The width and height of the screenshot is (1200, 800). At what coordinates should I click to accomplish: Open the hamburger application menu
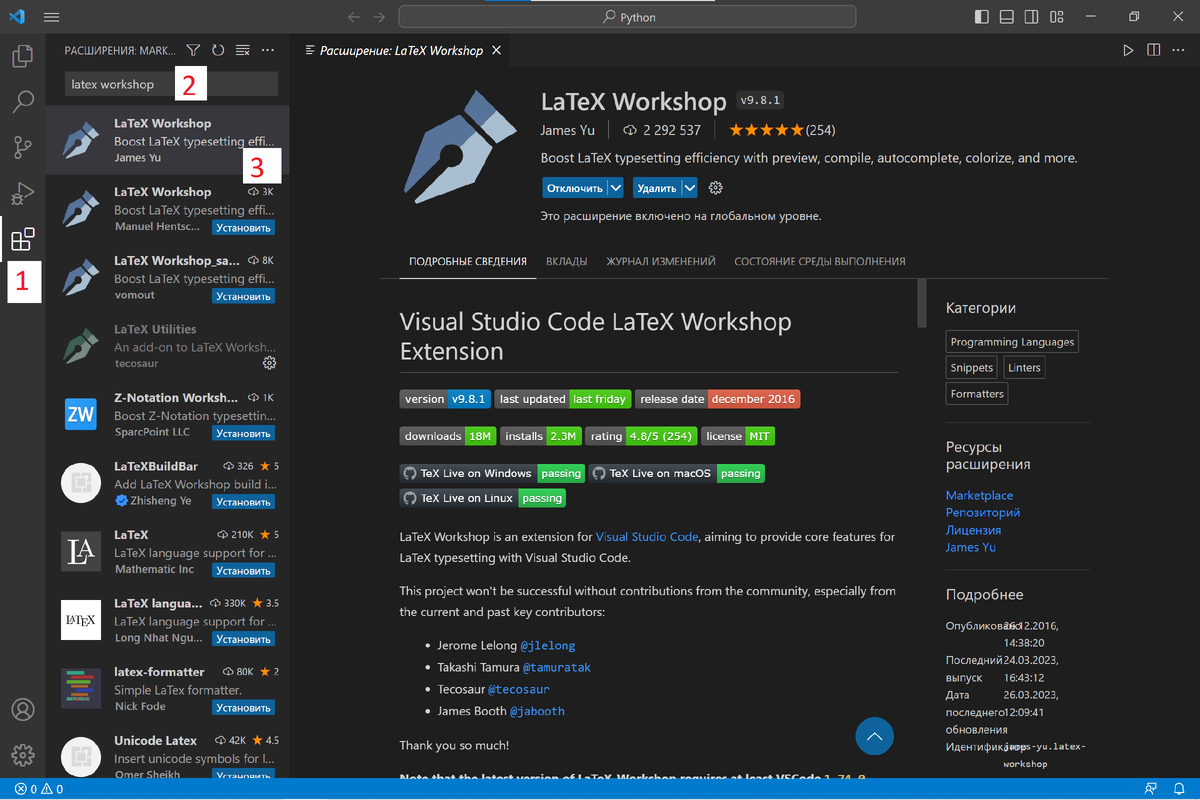coord(52,17)
